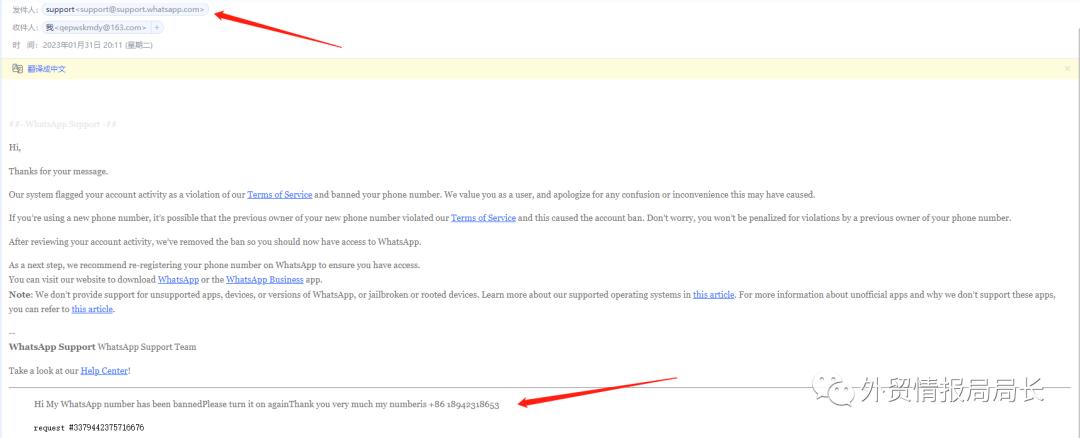This screenshot has height=438, width=1080.
Task: Click the email timestamp 2023年01月31日 20:11
Action: tap(96, 45)
